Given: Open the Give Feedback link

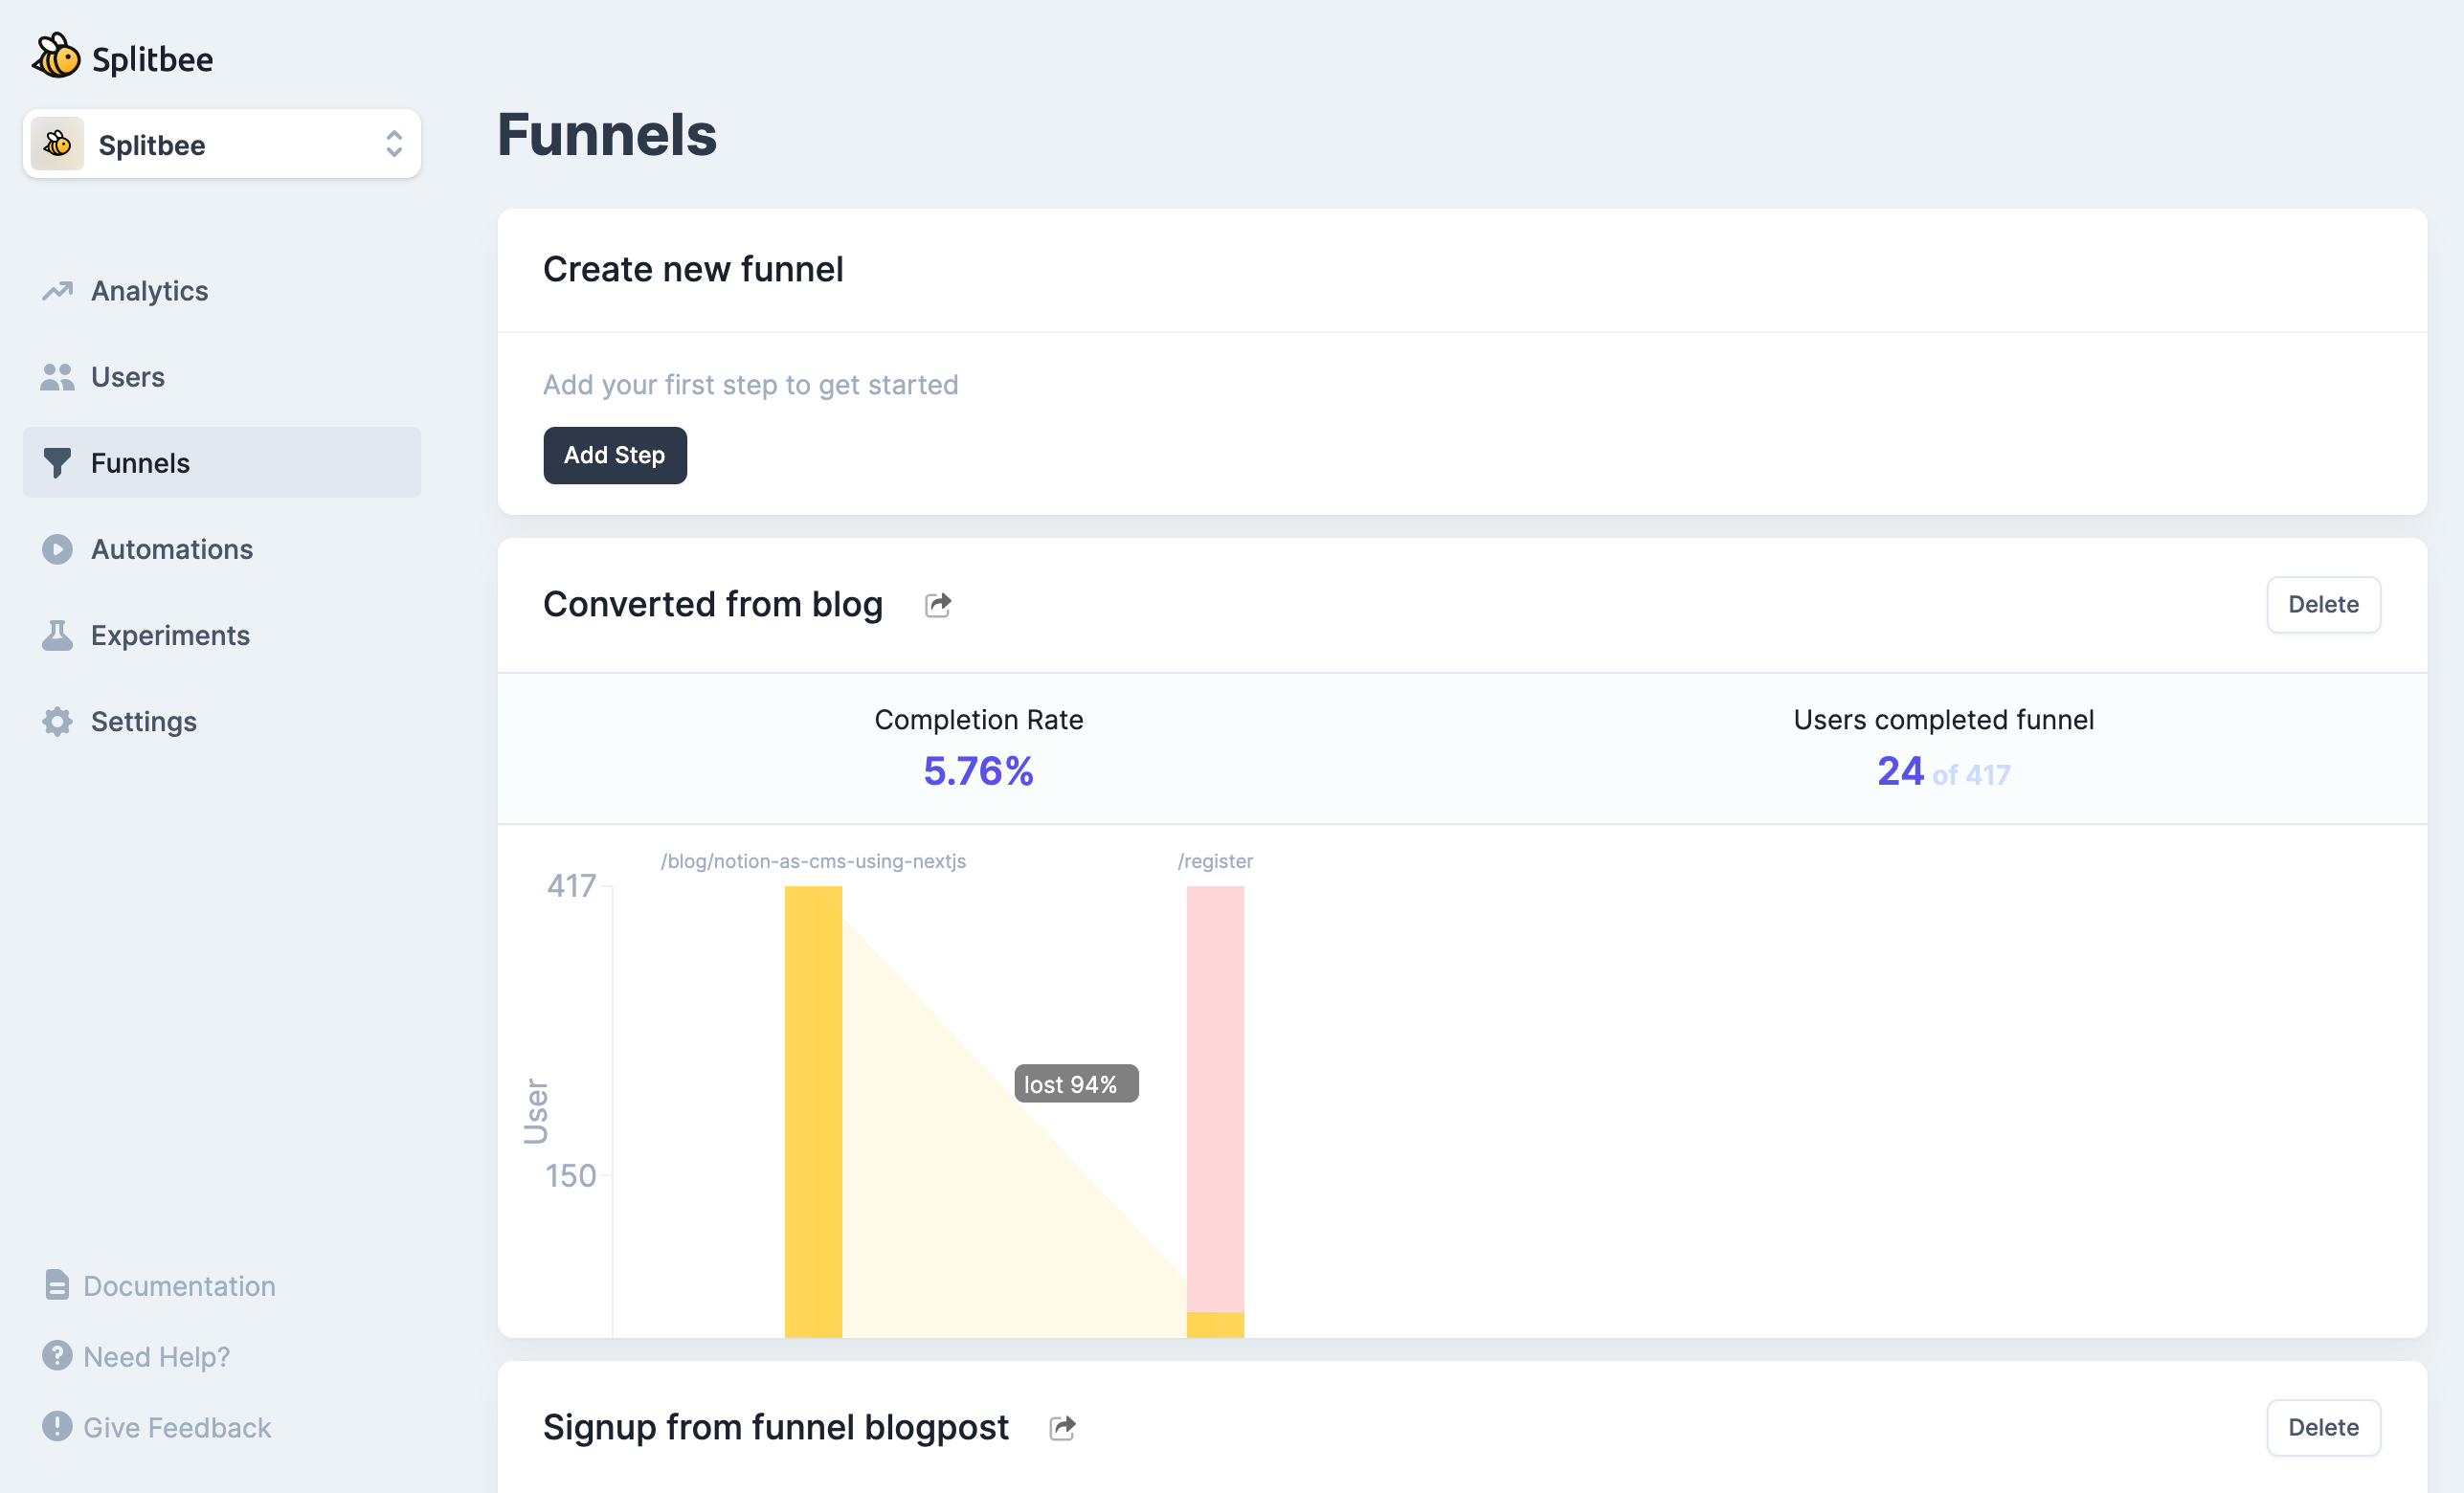Looking at the screenshot, I should (176, 1427).
